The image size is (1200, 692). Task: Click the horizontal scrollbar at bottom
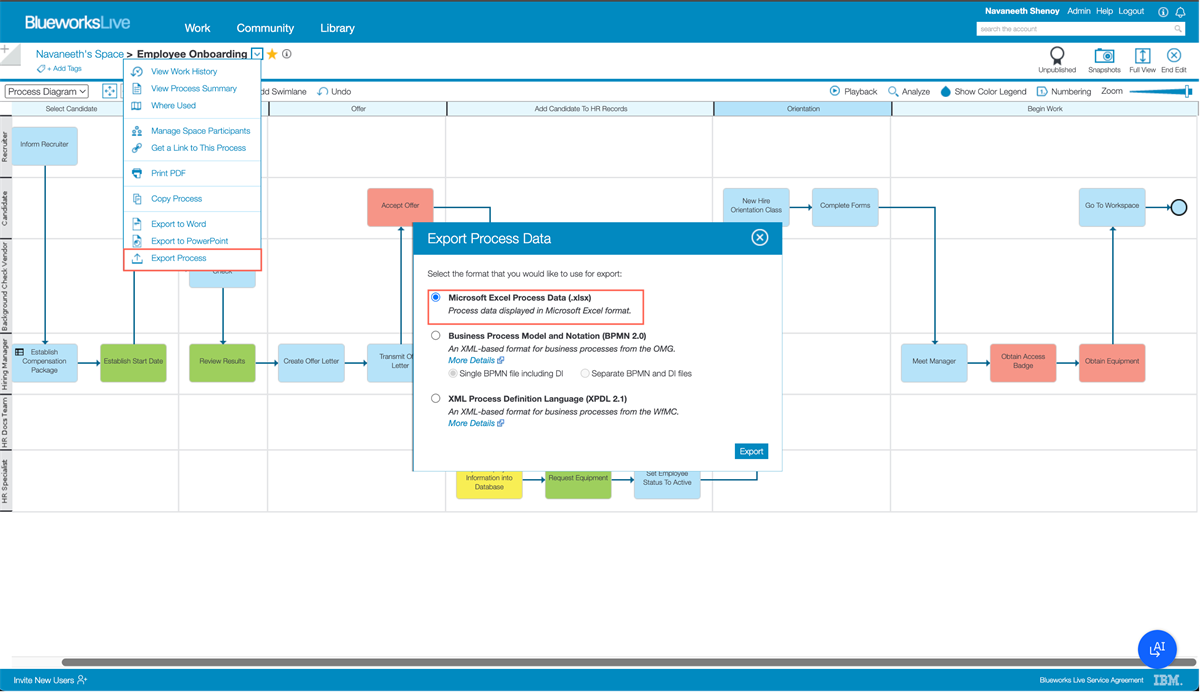628,662
